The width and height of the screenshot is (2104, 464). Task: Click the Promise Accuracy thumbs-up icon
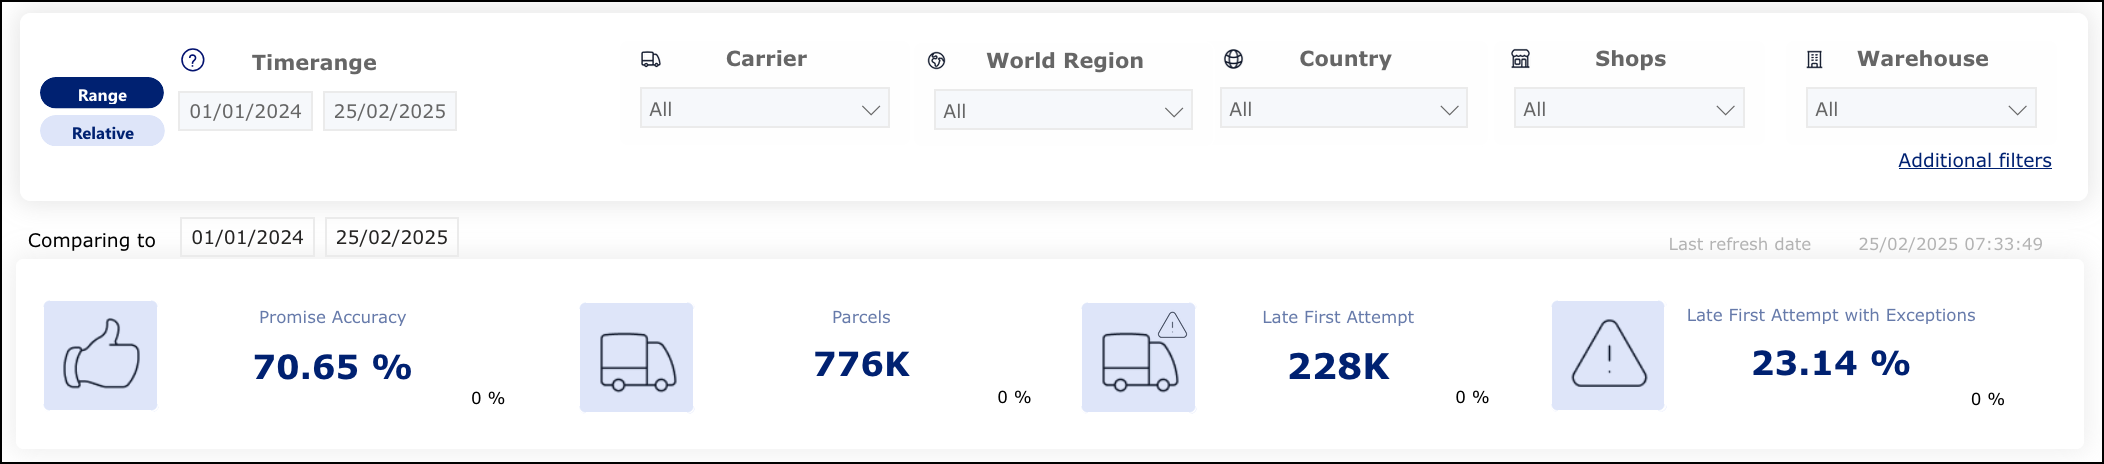[x=101, y=356]
